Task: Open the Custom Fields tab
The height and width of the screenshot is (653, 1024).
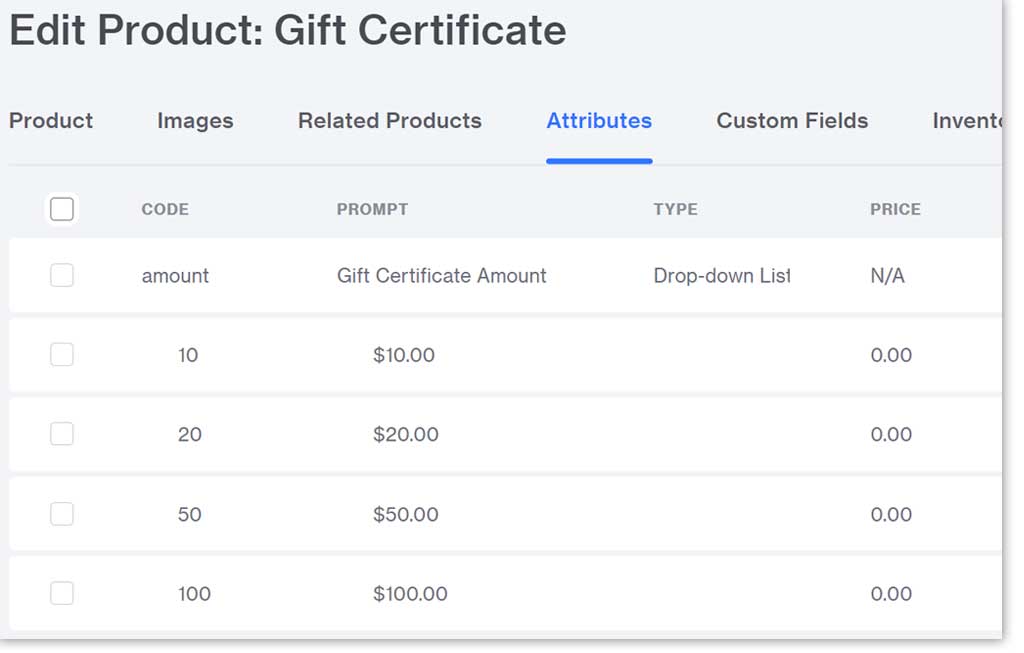Action: click(792, 121)
